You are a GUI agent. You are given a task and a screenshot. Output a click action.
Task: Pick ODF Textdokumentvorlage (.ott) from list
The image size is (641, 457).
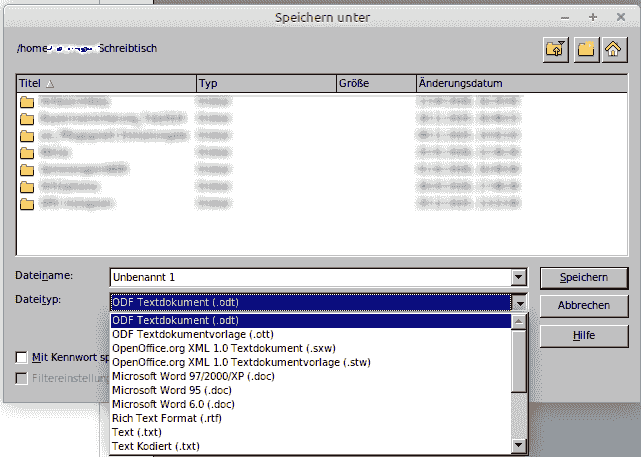click(x=193, y=334)
